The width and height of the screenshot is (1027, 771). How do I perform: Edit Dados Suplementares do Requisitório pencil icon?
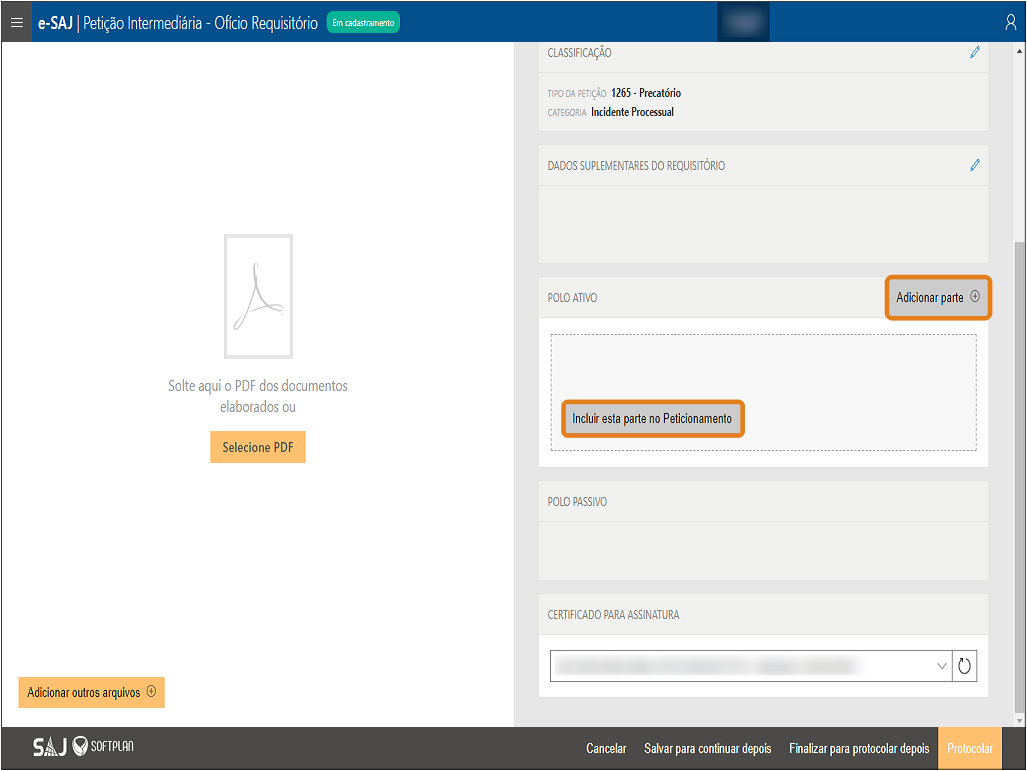point(975,165)
